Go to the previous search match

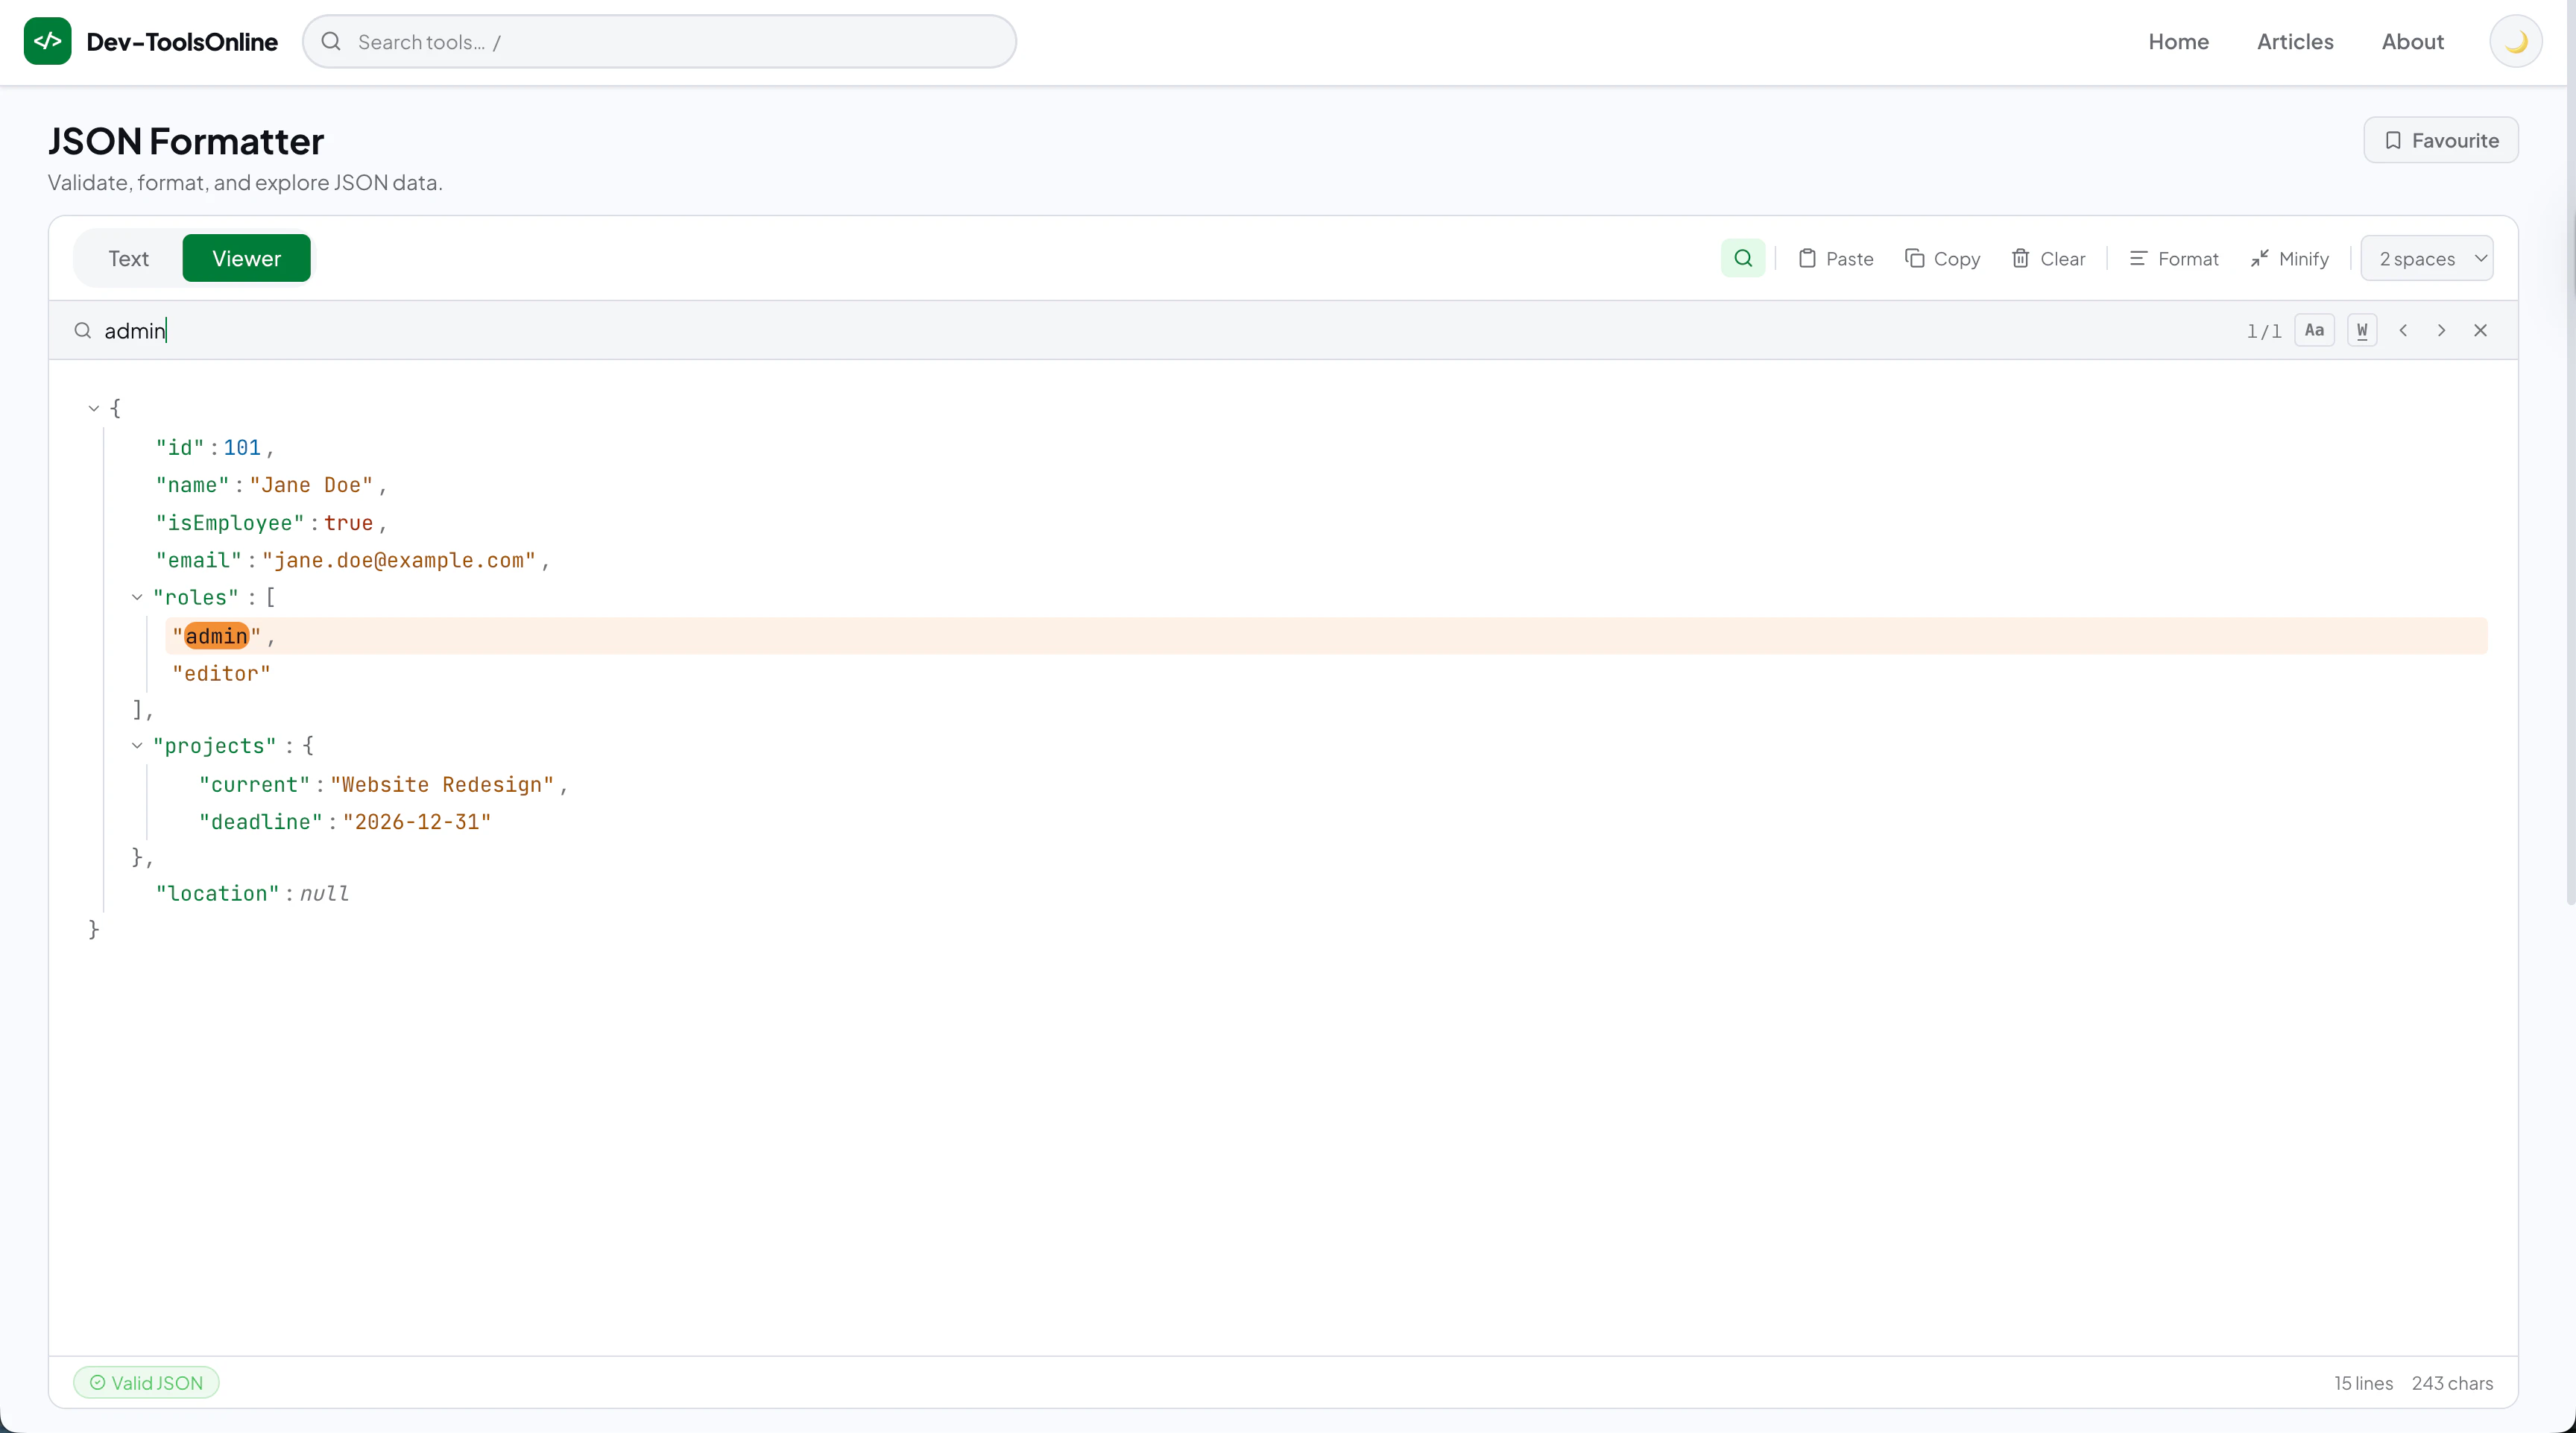(x=2403, y=330)
